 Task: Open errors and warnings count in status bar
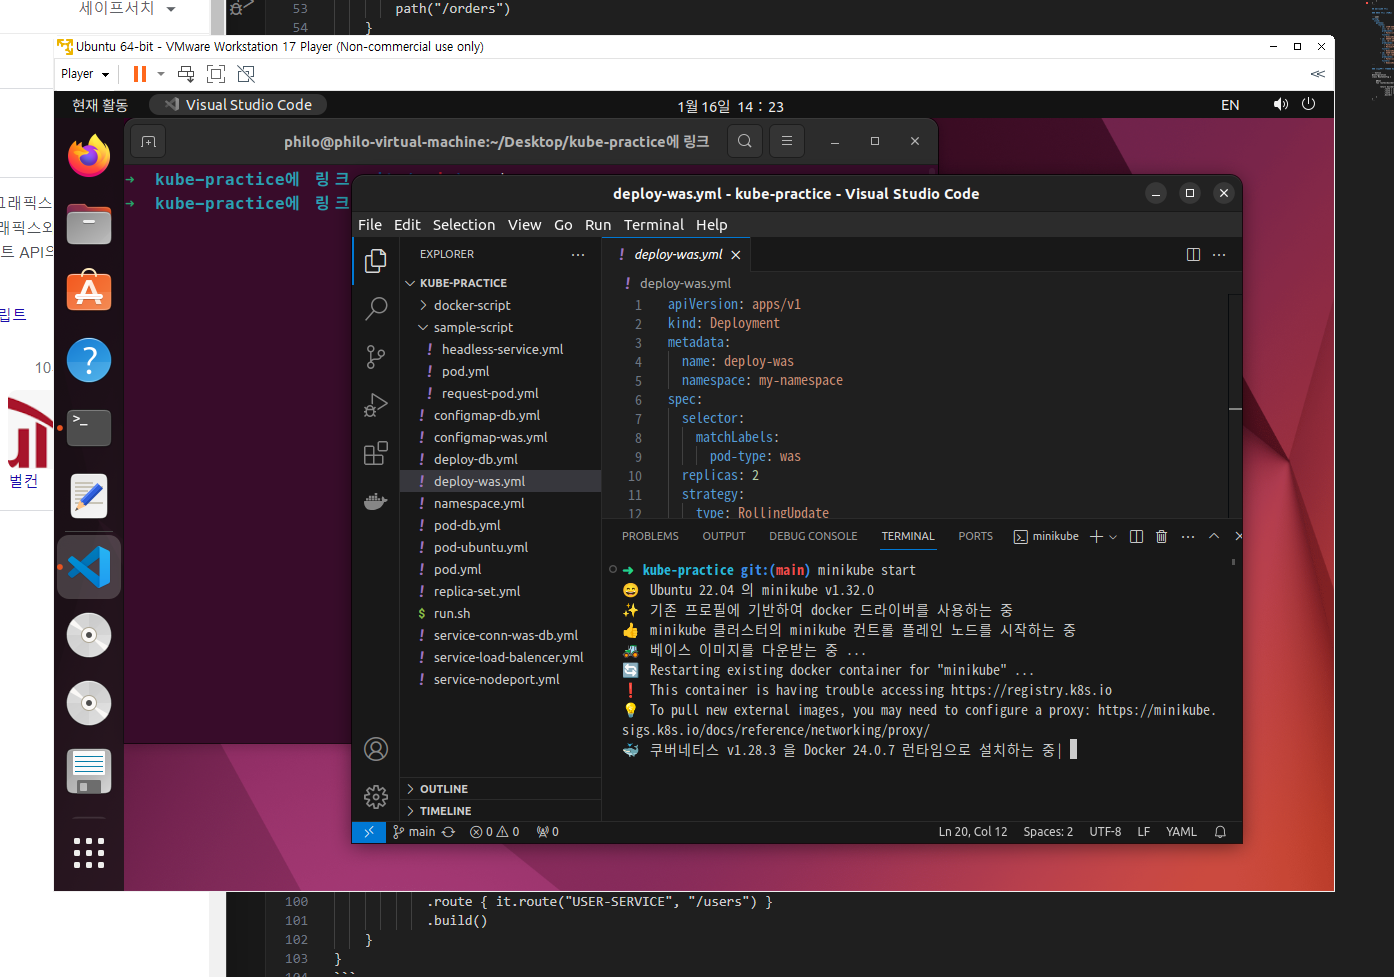[x=495, y=832]
